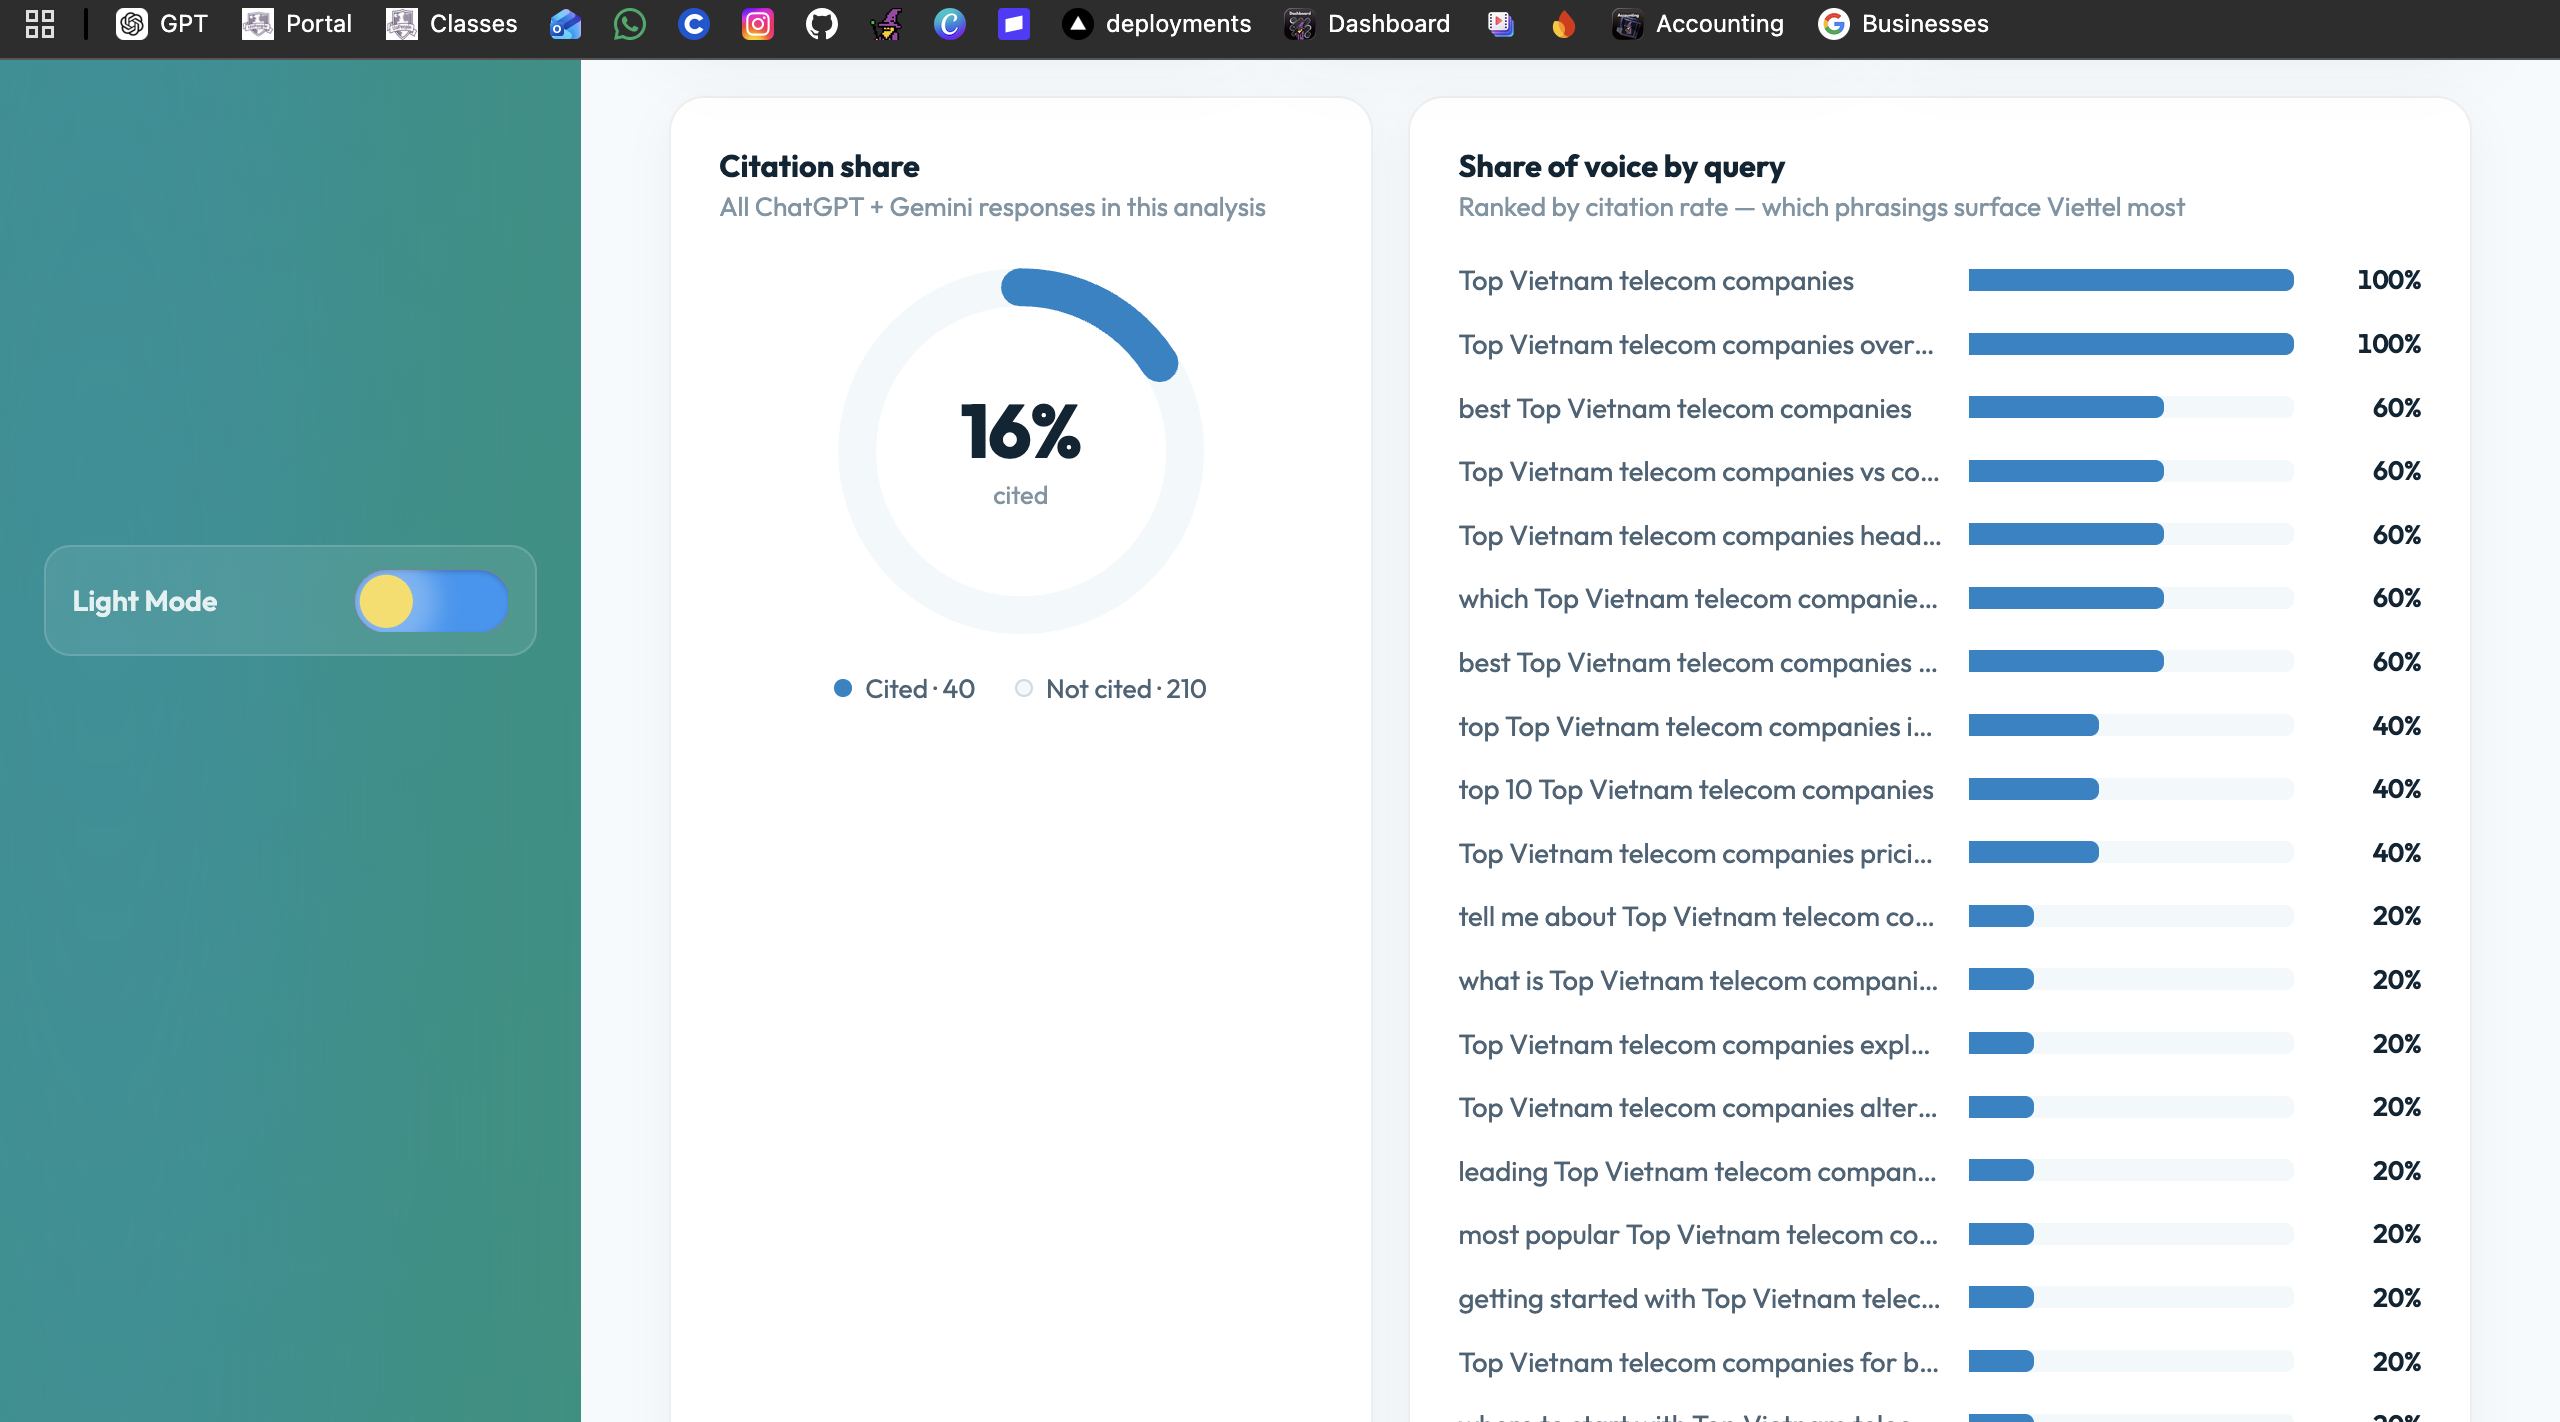Select the 'top 10 Top Vietnam telecom companies' row
This screenshot has width=2560, height=1422.
point(1939,790)
